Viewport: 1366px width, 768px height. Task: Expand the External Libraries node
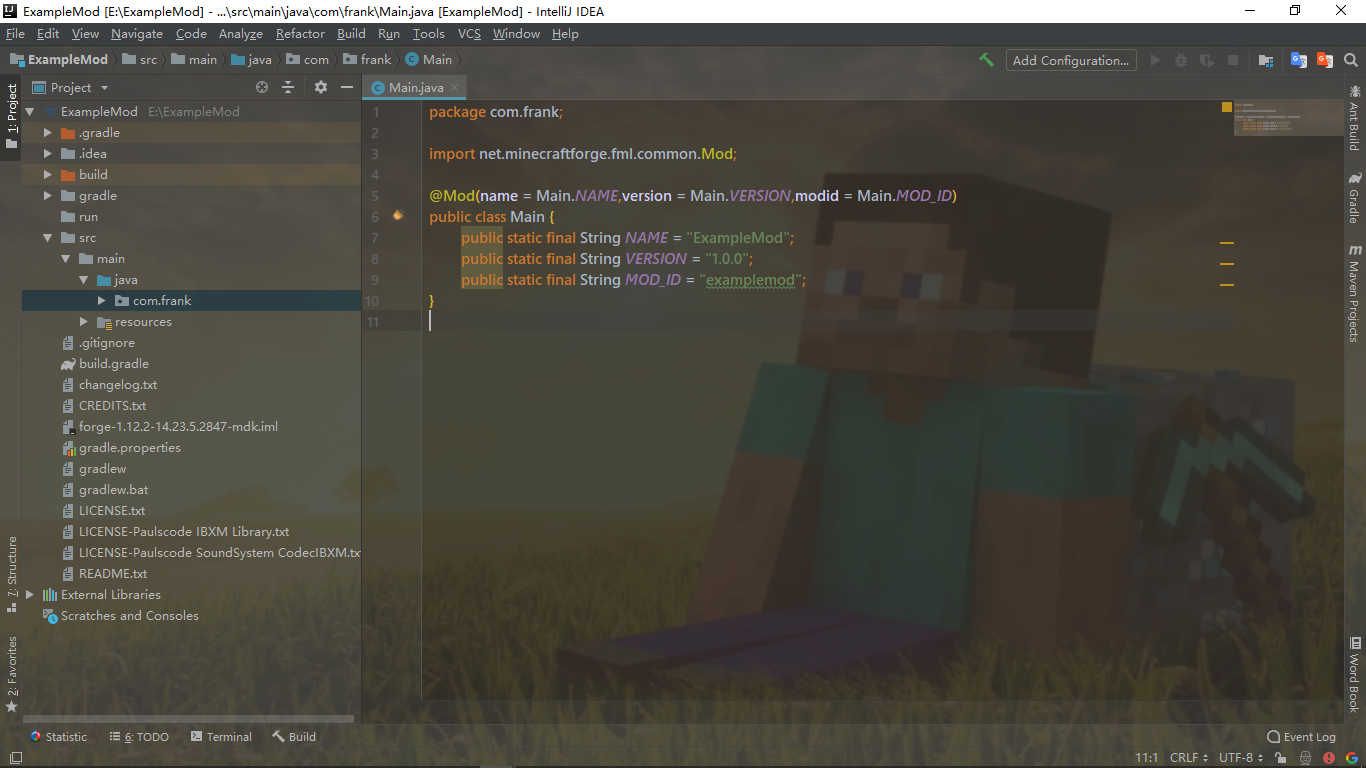pos(30,594)
